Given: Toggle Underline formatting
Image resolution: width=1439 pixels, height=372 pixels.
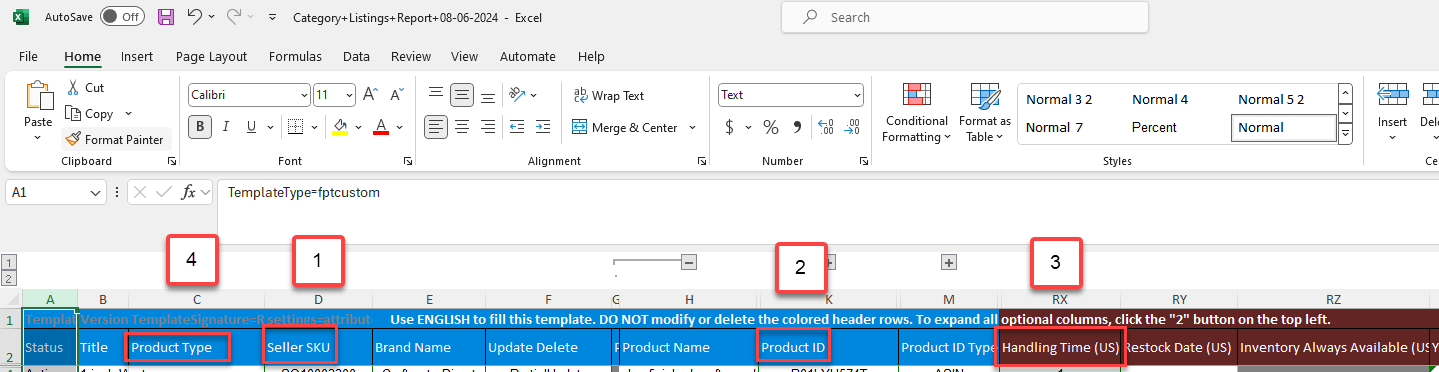Looking at the screenshot, I should (250, 127).
